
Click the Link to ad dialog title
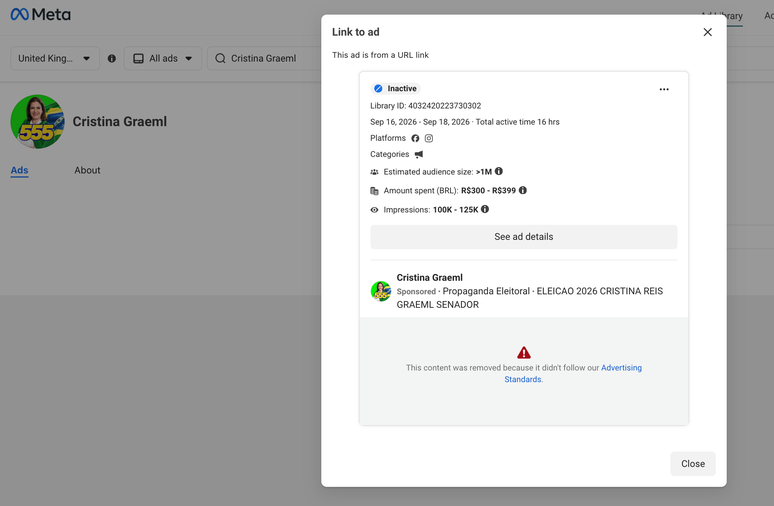pyautogui.click(x=355, y=32)
